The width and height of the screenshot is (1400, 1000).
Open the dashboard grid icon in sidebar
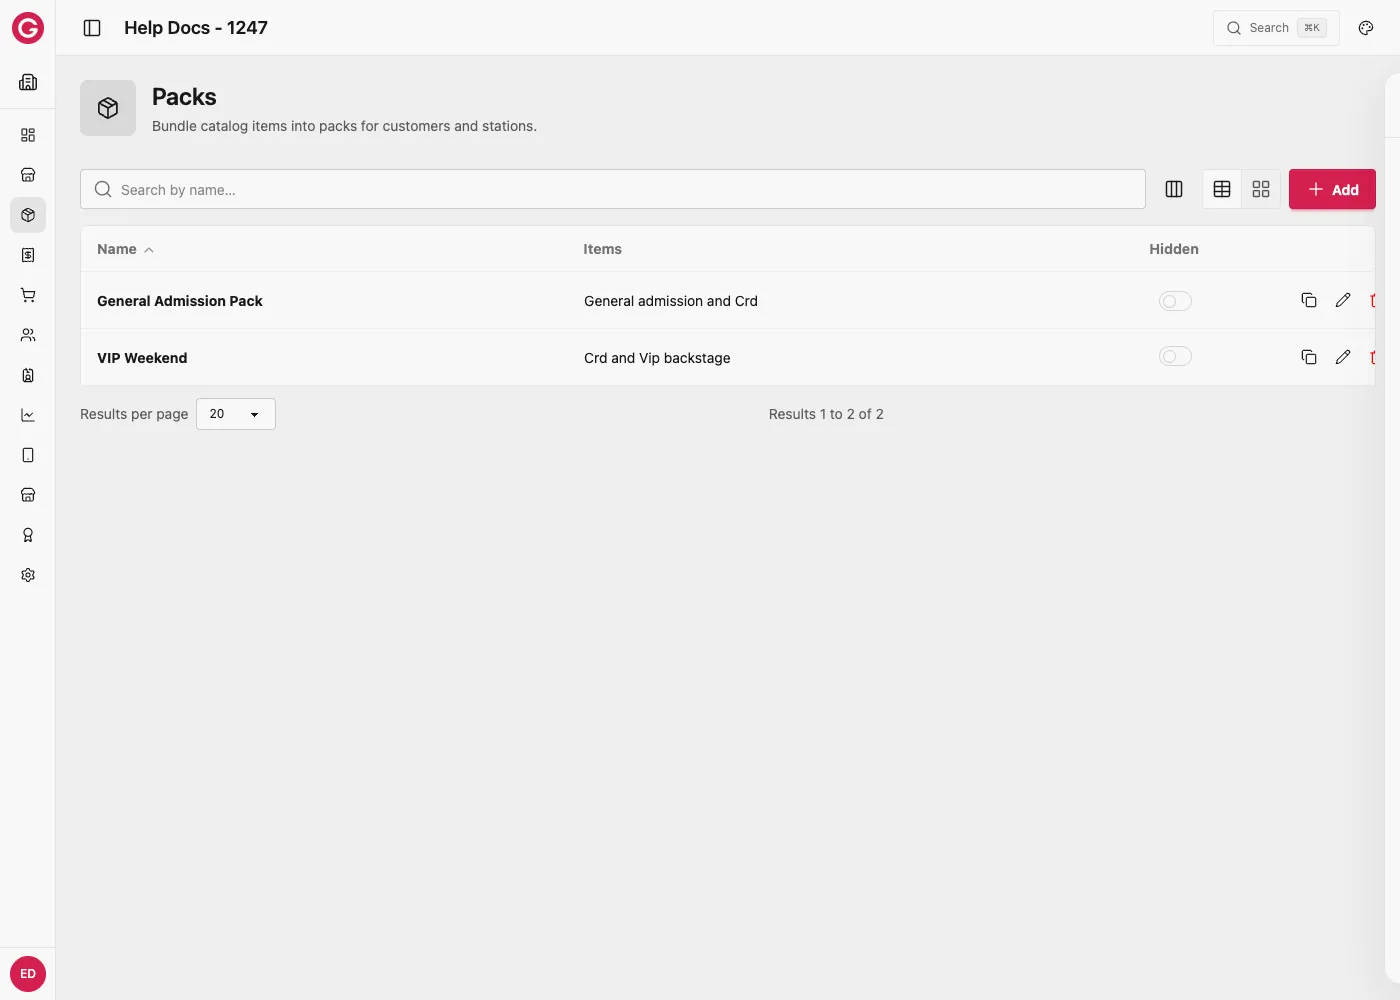click(28, 135)
